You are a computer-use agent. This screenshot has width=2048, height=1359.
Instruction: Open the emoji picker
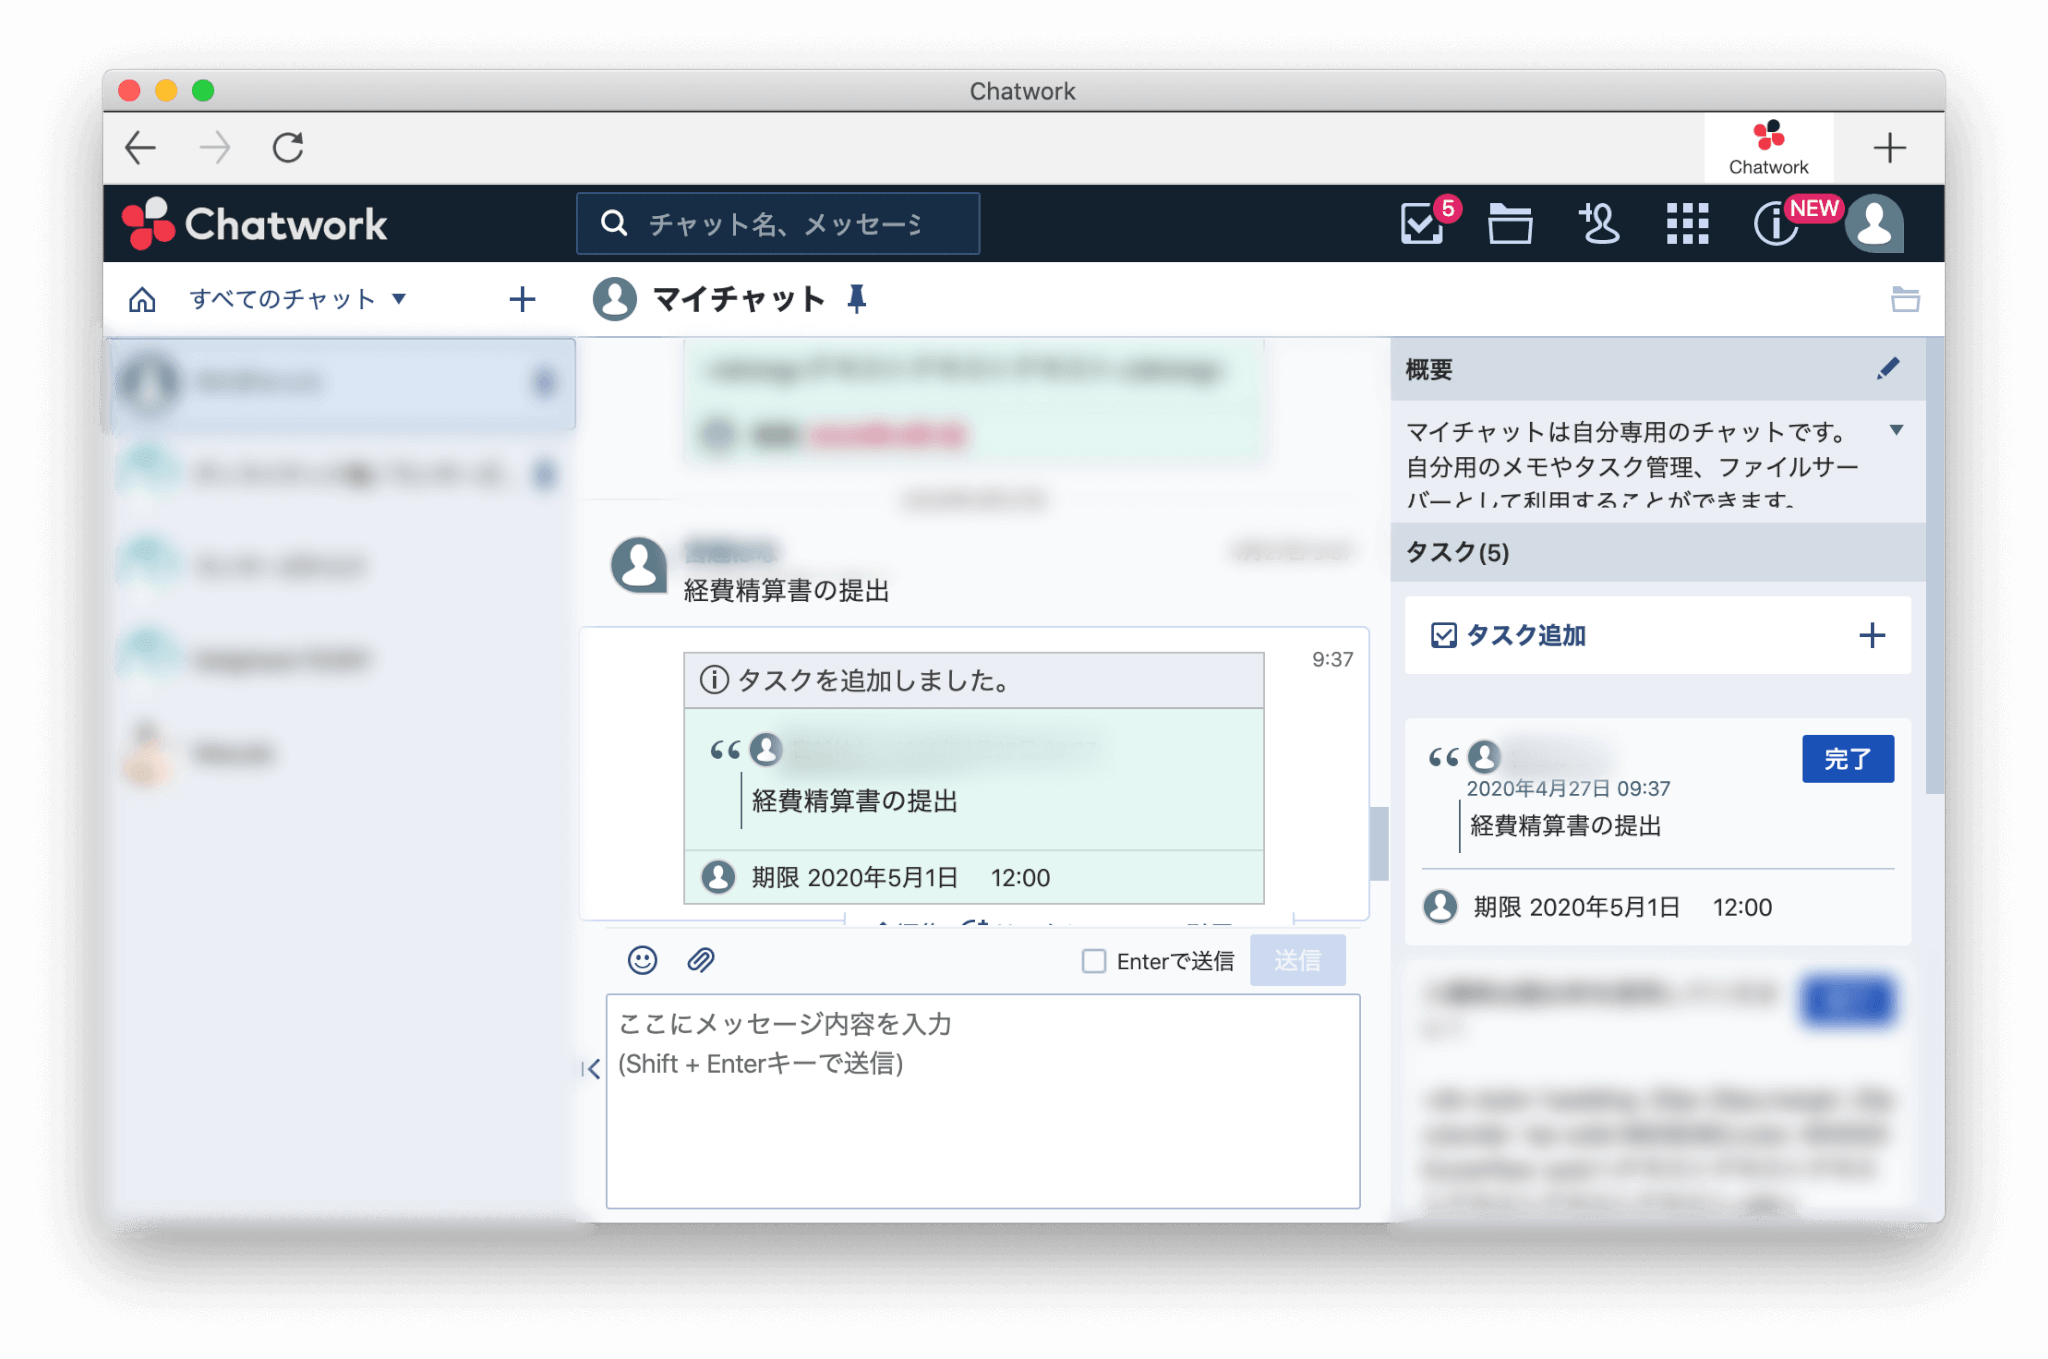point(642,960)
